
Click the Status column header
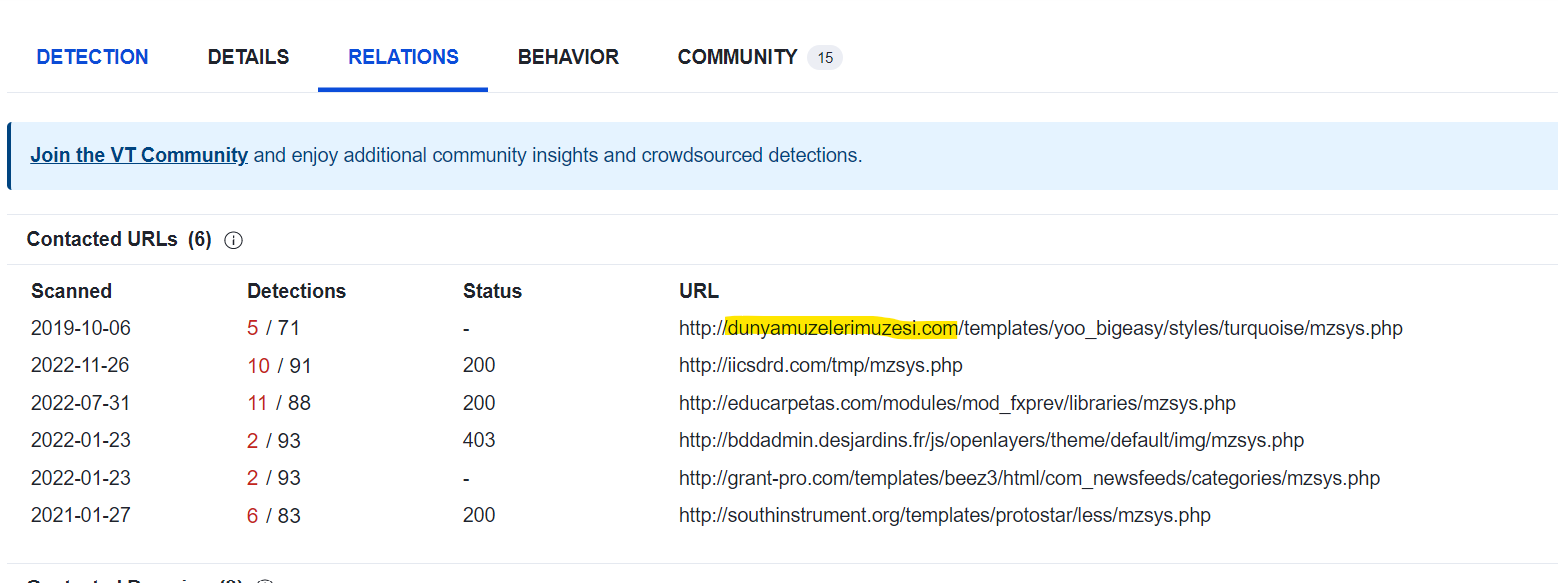(492, 291)
